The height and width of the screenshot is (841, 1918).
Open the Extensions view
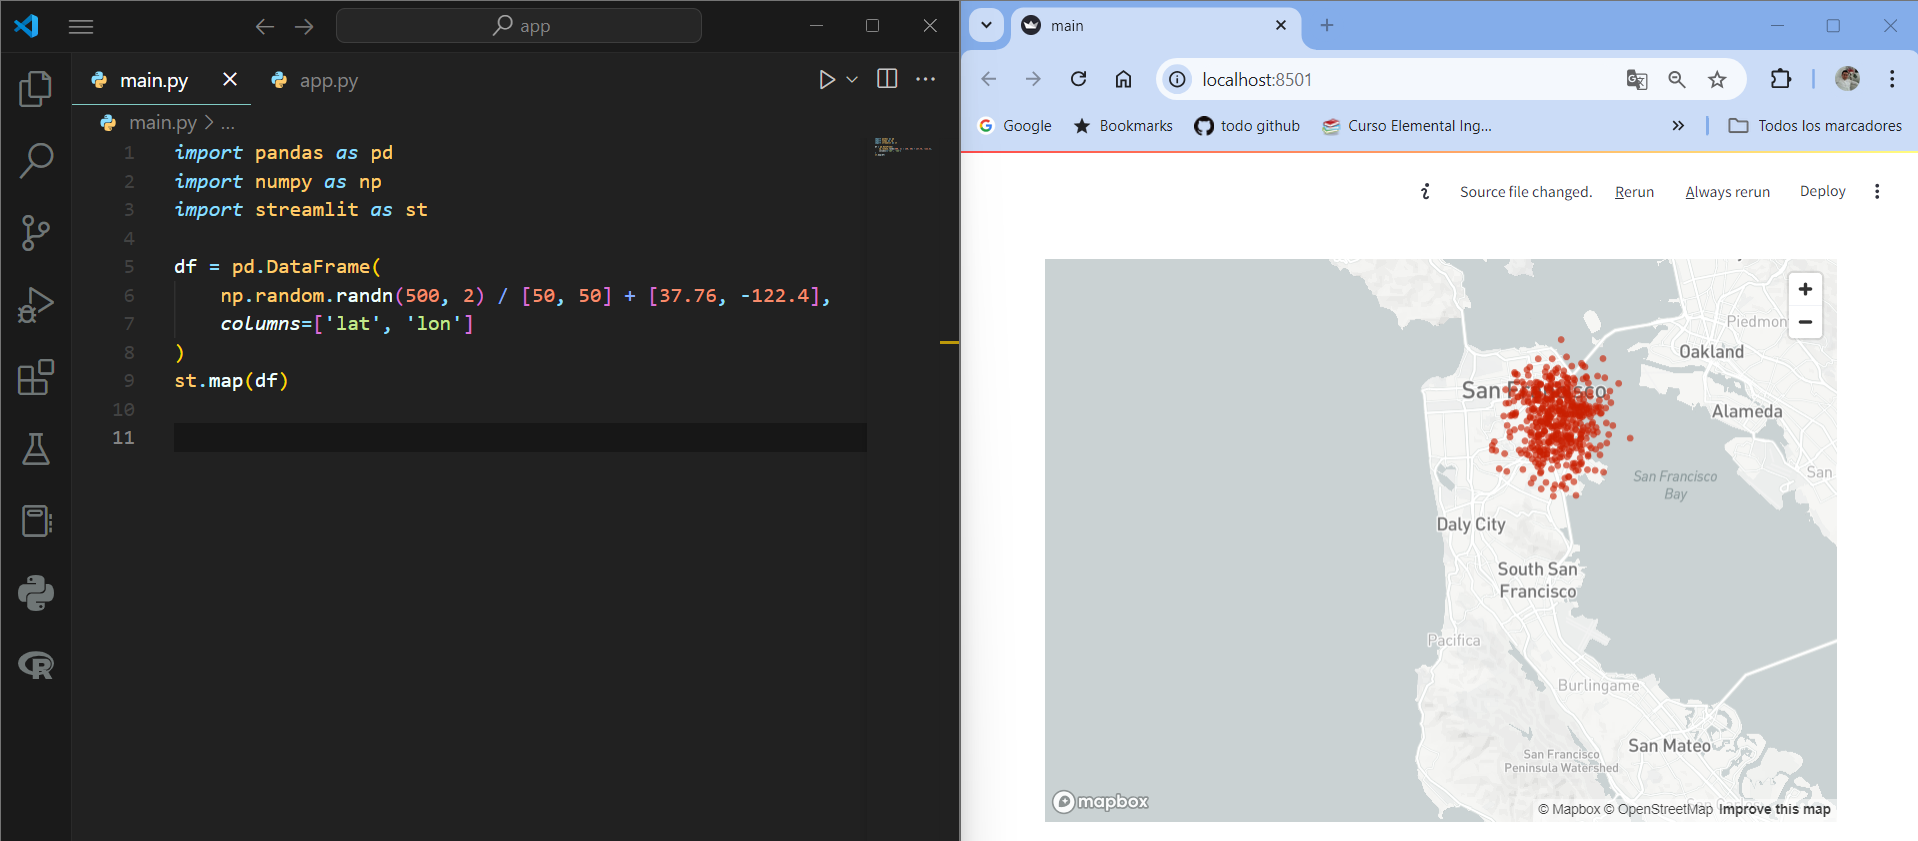pos(35,377)
